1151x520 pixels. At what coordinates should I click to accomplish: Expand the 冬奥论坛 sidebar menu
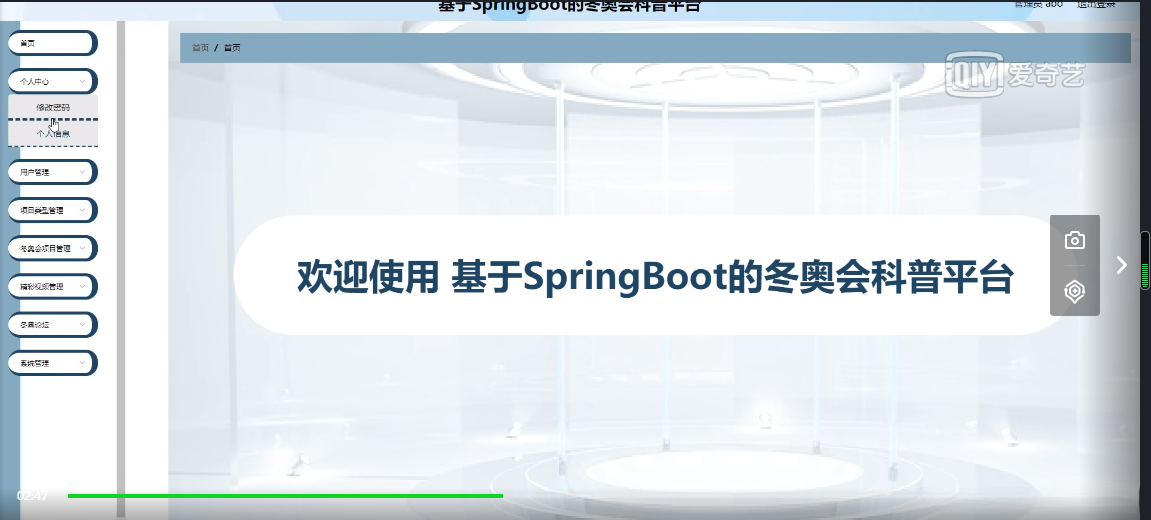point(52,325)
